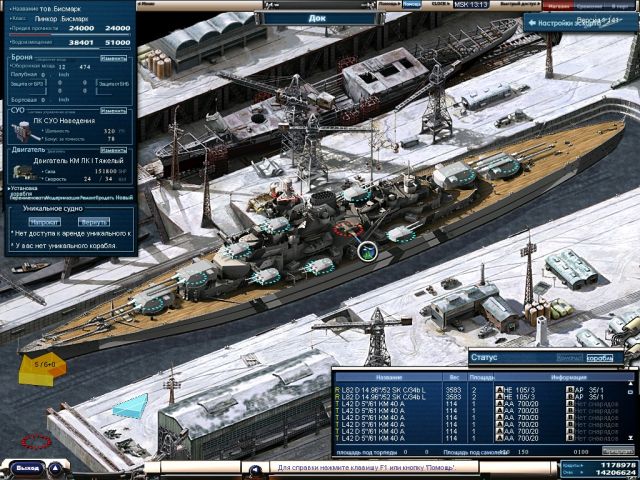
Task: Click Изменить in the Броня section
Action: tap(114, 59)
